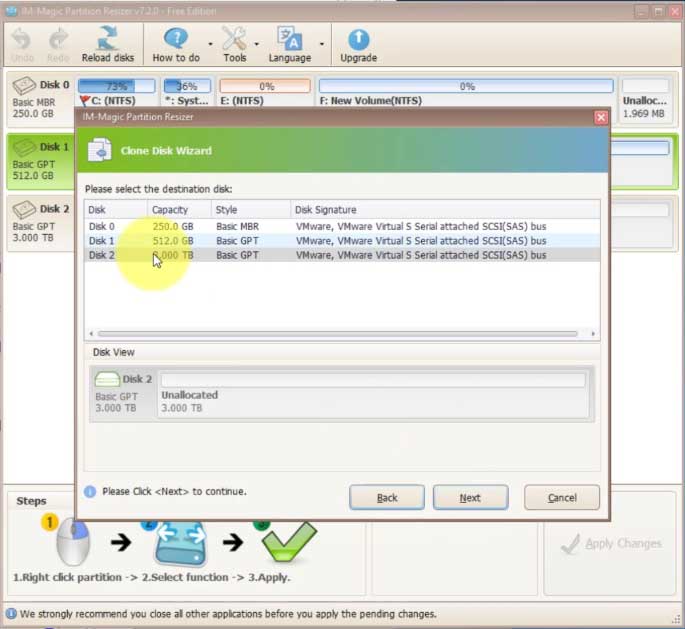Click the Next button
Viewport: 685px width, 629px height.
(470, 498)
